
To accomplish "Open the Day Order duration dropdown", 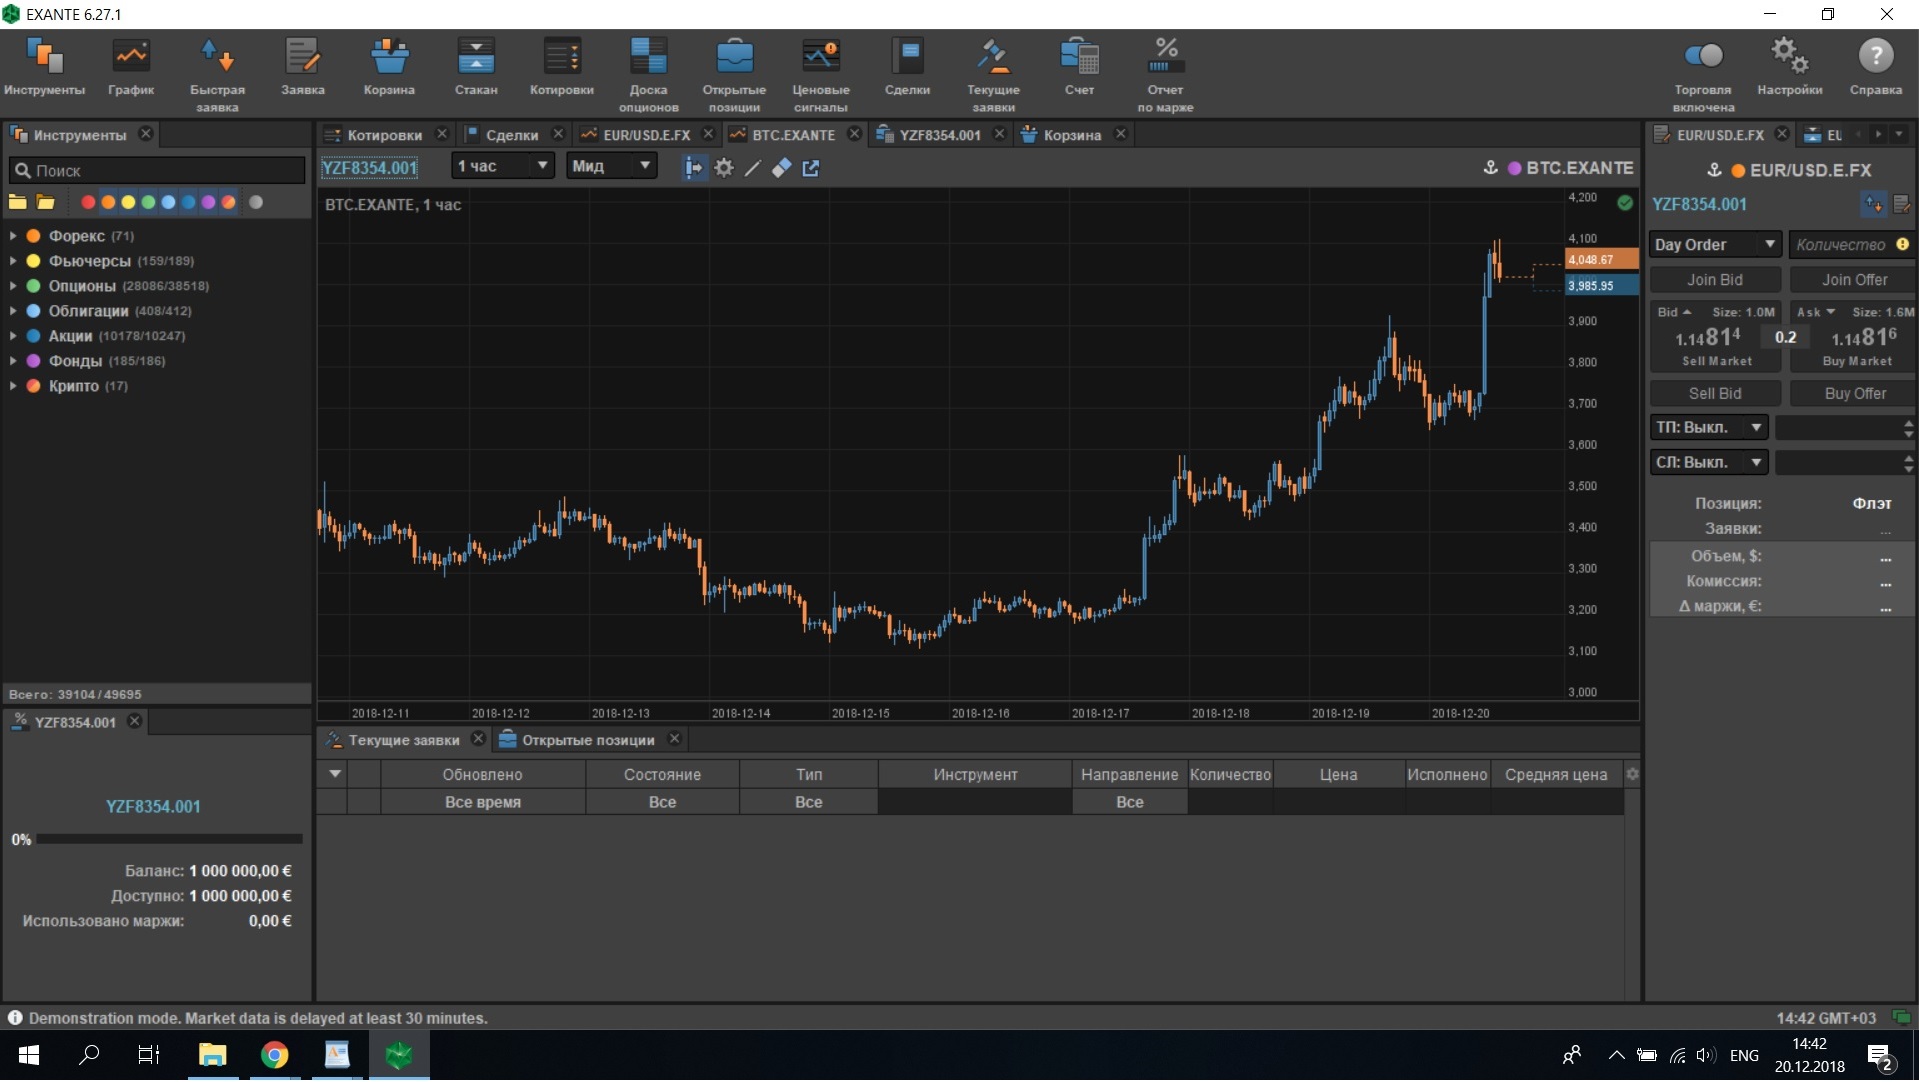I will coord(1715,245).
